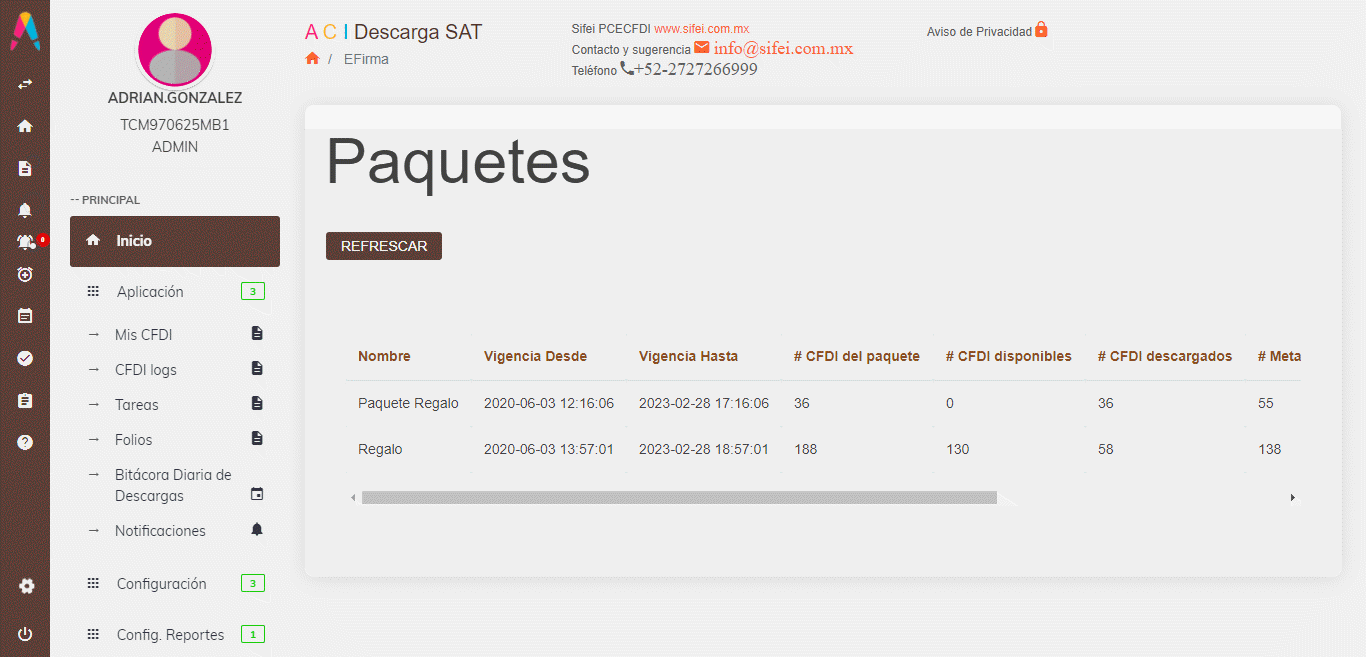Click the document icon beside Folios
Viewport: 1366px width, 657px height.
pyautogui.click(x=257, y=438)
